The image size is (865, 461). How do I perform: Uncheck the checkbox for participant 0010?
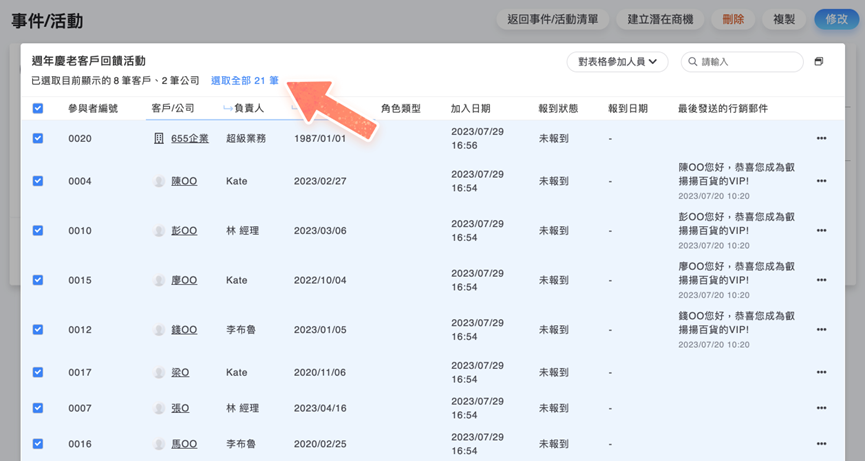(38, 231)
